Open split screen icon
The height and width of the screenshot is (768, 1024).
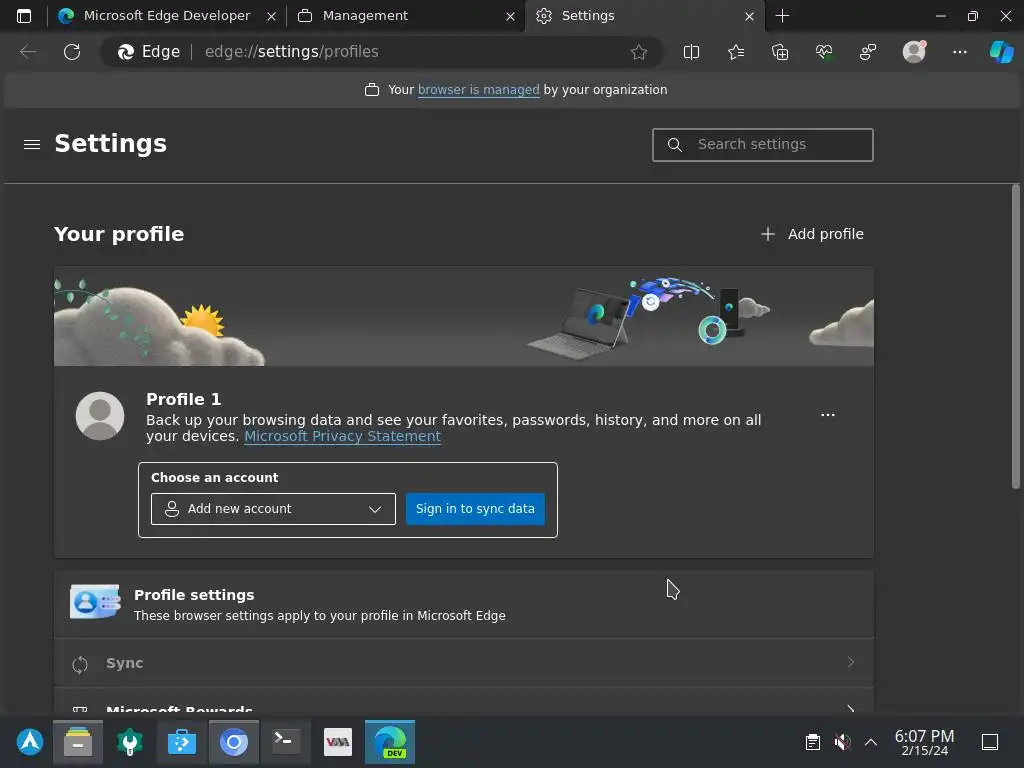point(691,52)
